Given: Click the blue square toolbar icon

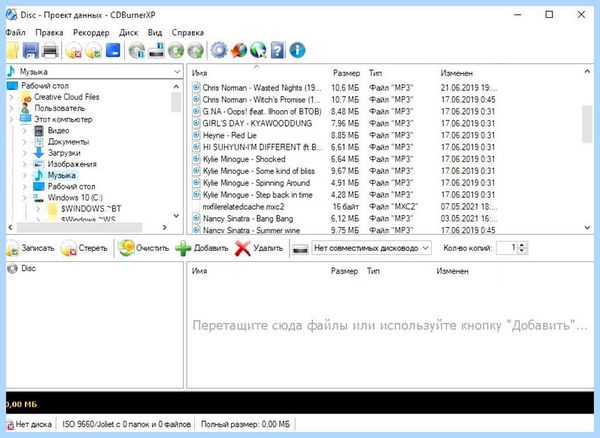Looking at the screenshot, I should point(113,50).
